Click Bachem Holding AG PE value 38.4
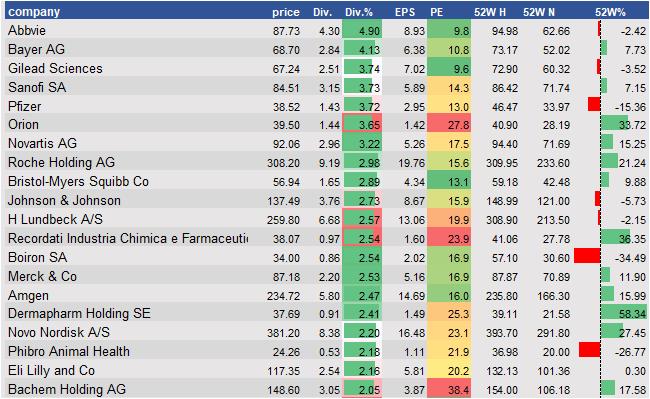The height and width of the screenshot is (399, 650). pyautogui.click(x=449, y=389)
